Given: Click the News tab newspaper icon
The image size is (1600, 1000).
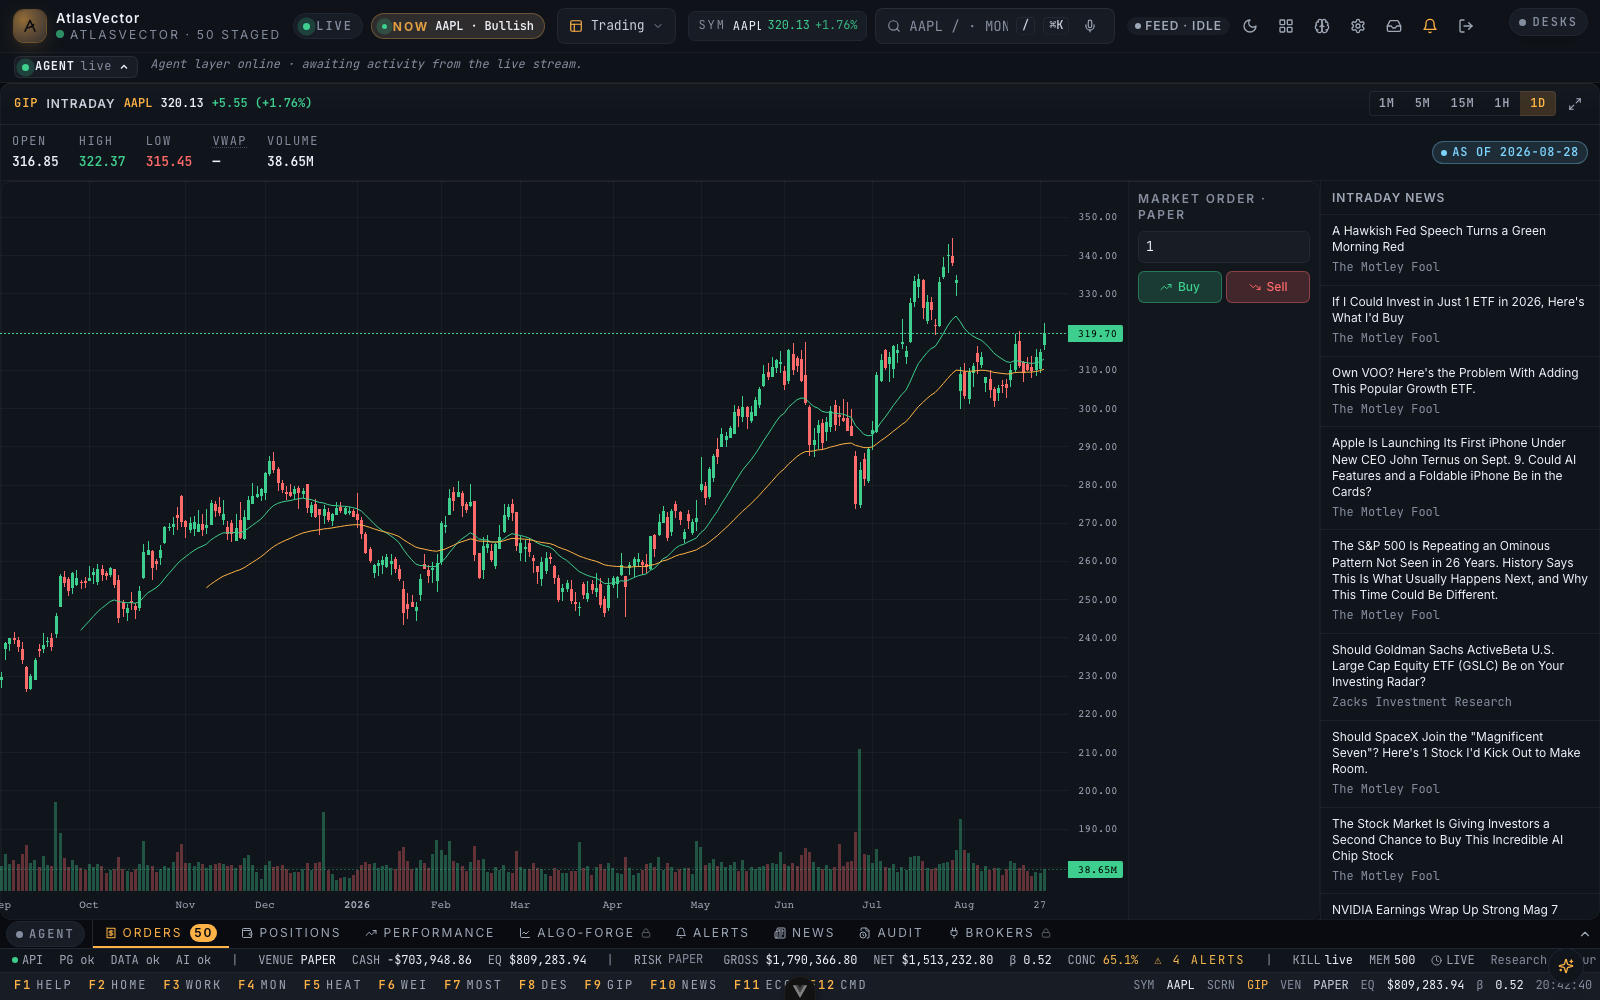Looking at the screenshot, I should [780, 933].
